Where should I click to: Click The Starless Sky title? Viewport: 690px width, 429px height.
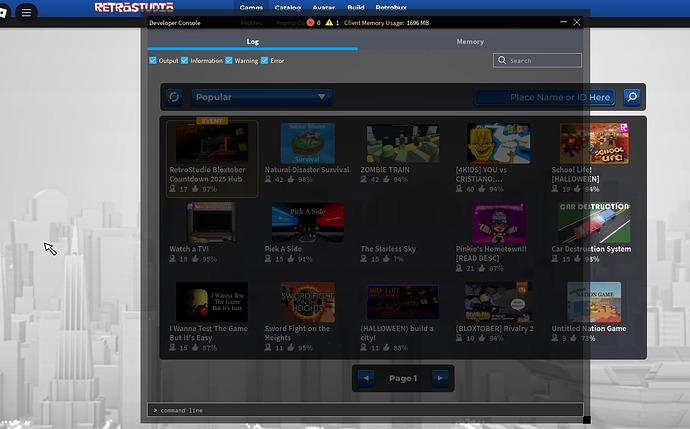[x=388, y=249]
